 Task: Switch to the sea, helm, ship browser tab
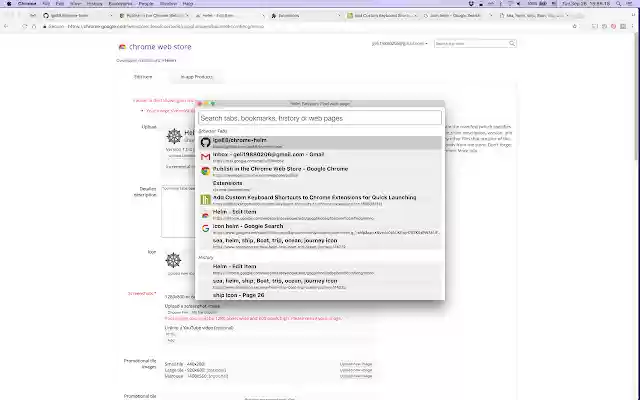[534, 16]
